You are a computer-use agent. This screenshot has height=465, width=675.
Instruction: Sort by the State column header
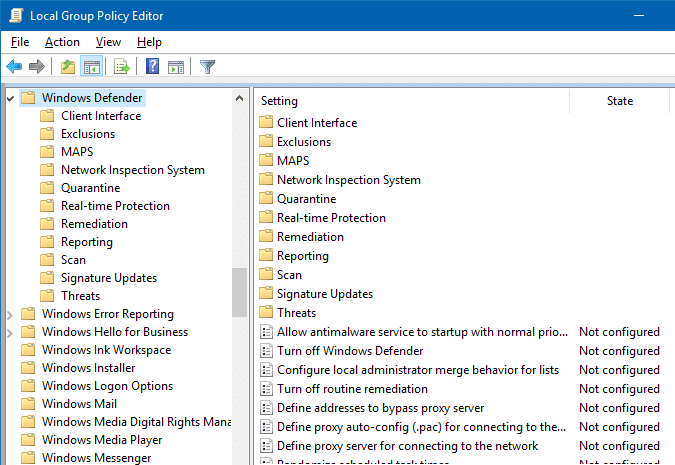point(619,101)
